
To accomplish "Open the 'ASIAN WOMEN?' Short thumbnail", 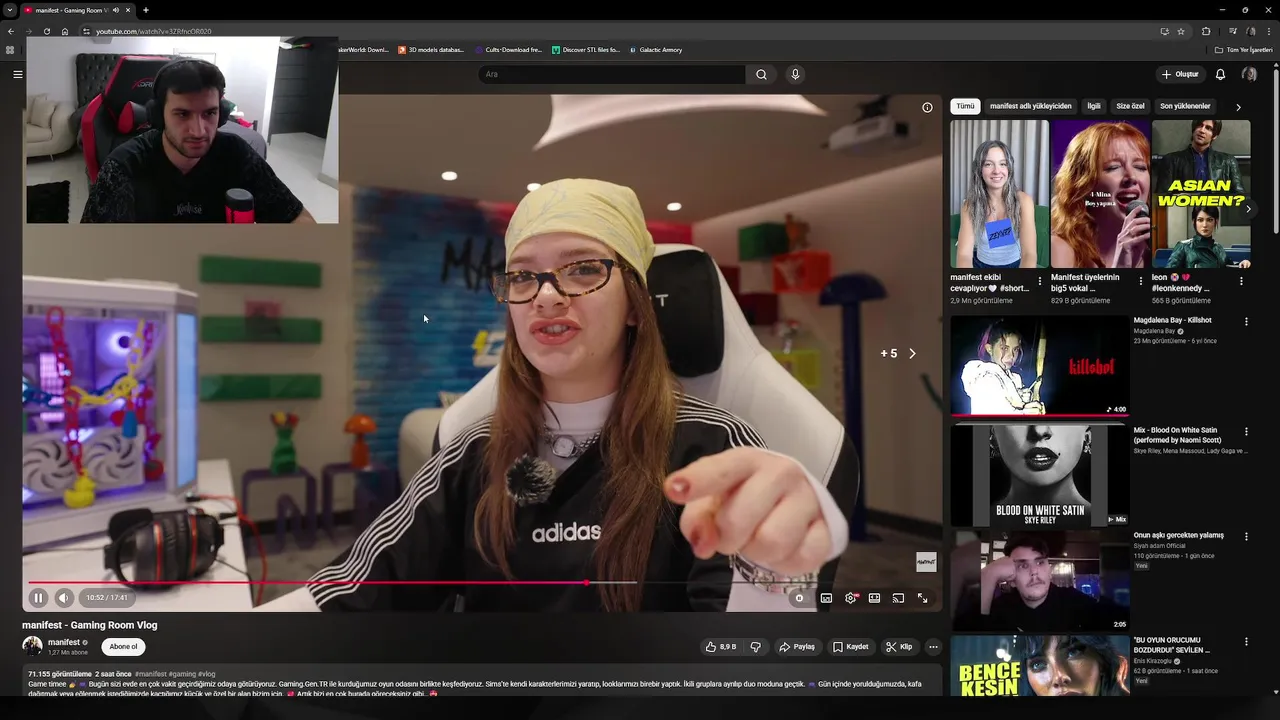I will point(1201,194).
